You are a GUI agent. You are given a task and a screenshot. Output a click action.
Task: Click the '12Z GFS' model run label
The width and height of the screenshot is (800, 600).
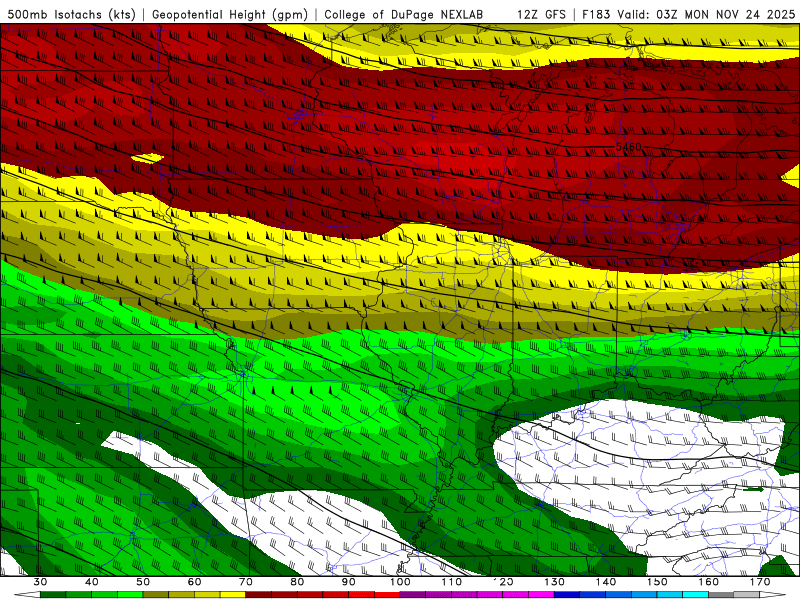click(x=541, y=14)
